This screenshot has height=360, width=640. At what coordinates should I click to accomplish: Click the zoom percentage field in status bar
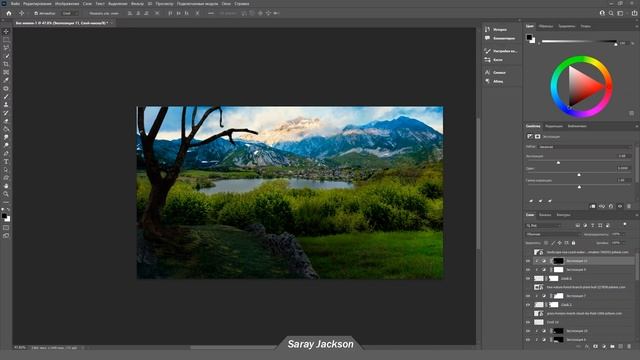pyautogui.click(x=20, y=348)
